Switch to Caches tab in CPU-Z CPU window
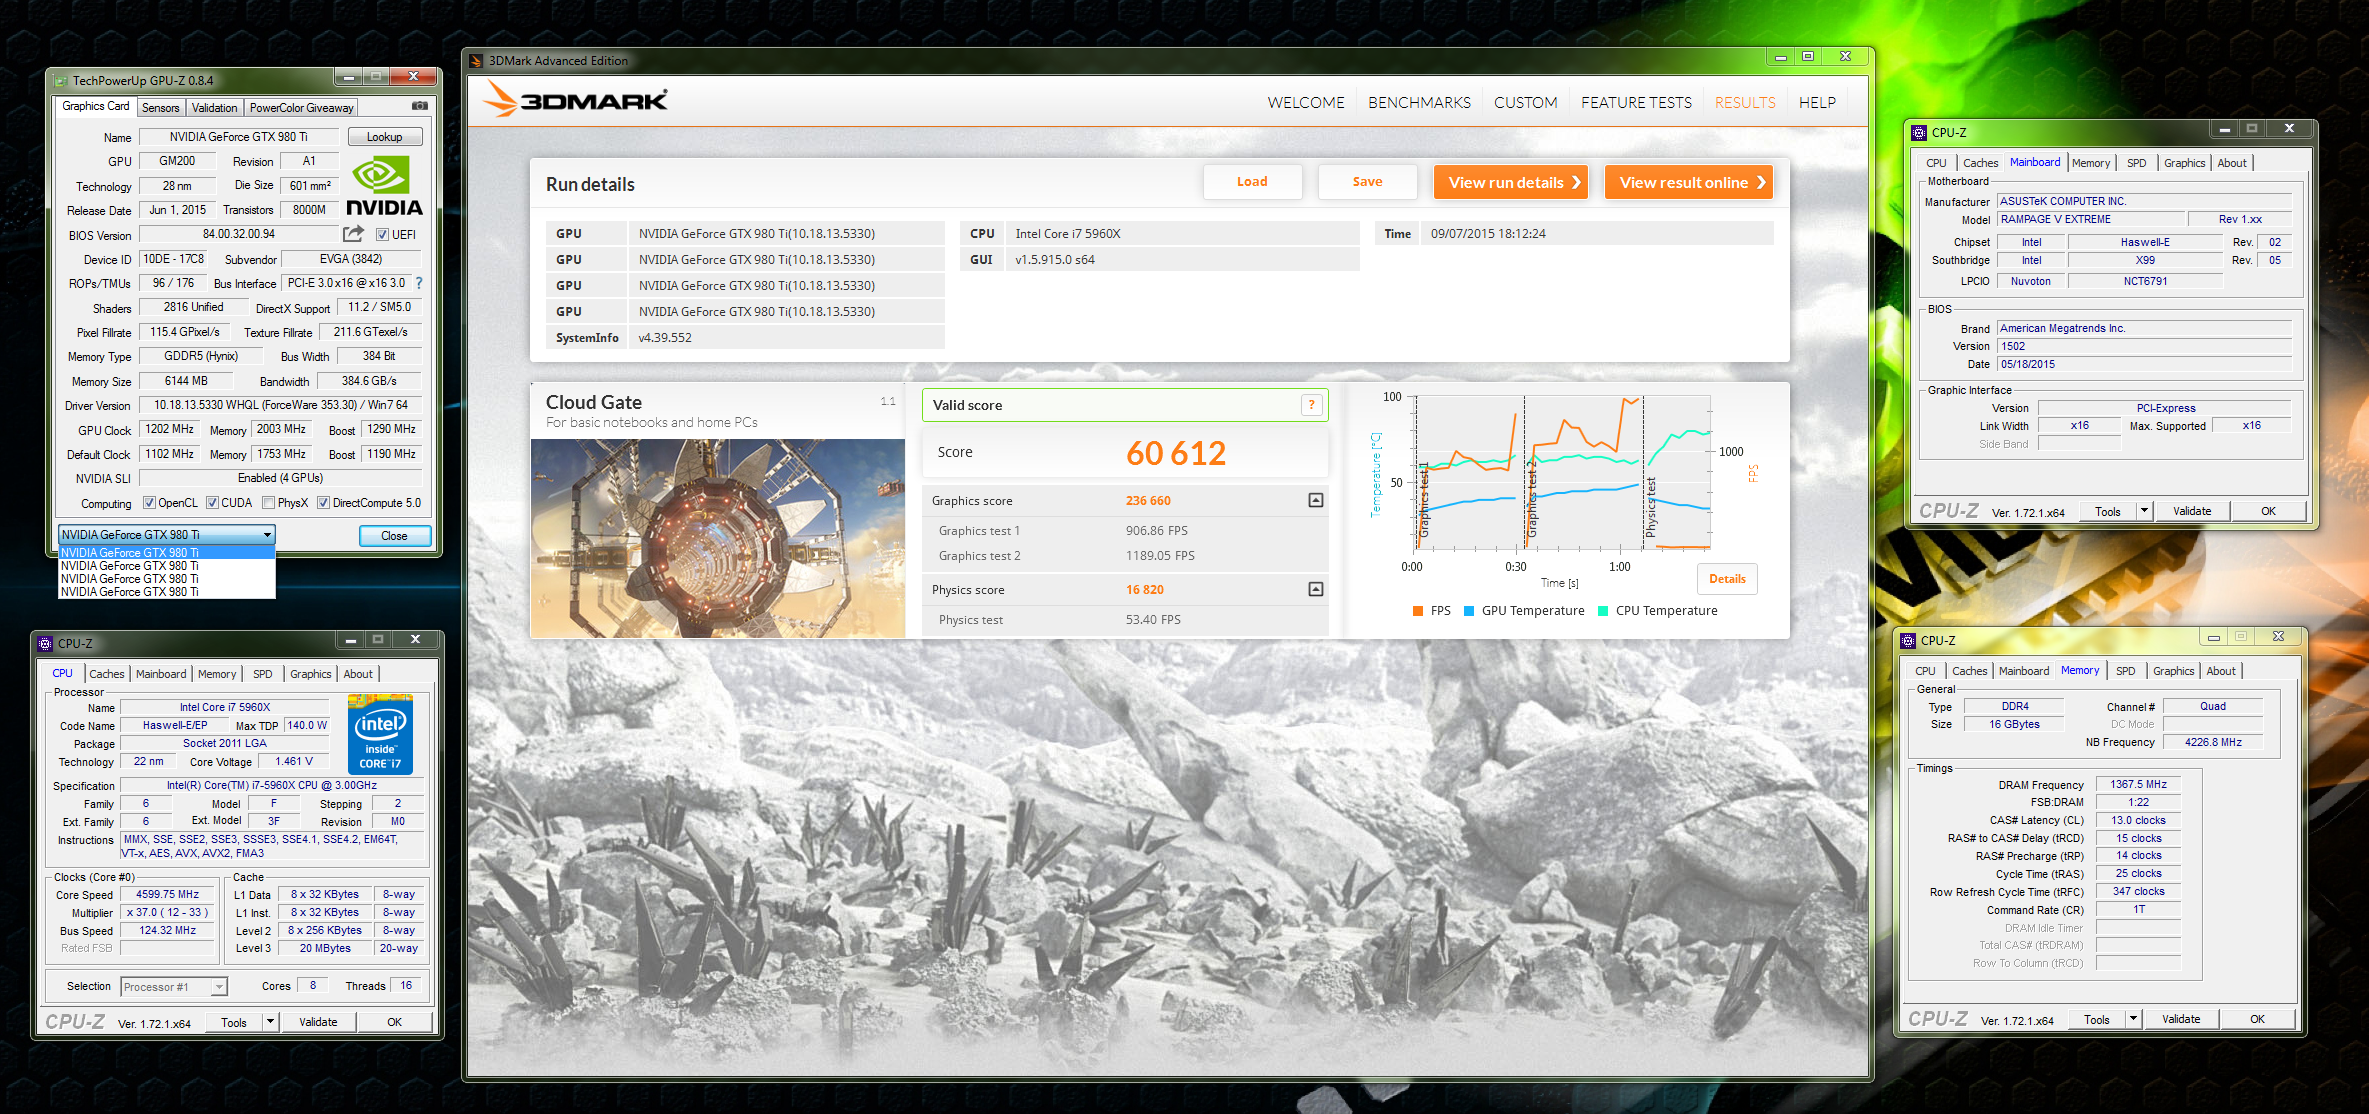The height and width of the screenshot is (1114, 2369). pyautogui.click(x=107, y=674)
